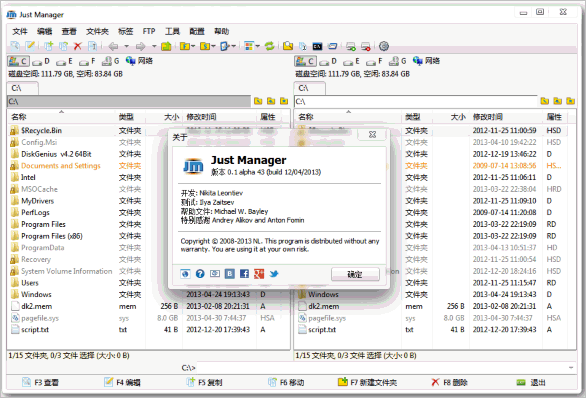Click the file properties icon beside search
The image size is (586, 398).
click(x=303, y=46)
